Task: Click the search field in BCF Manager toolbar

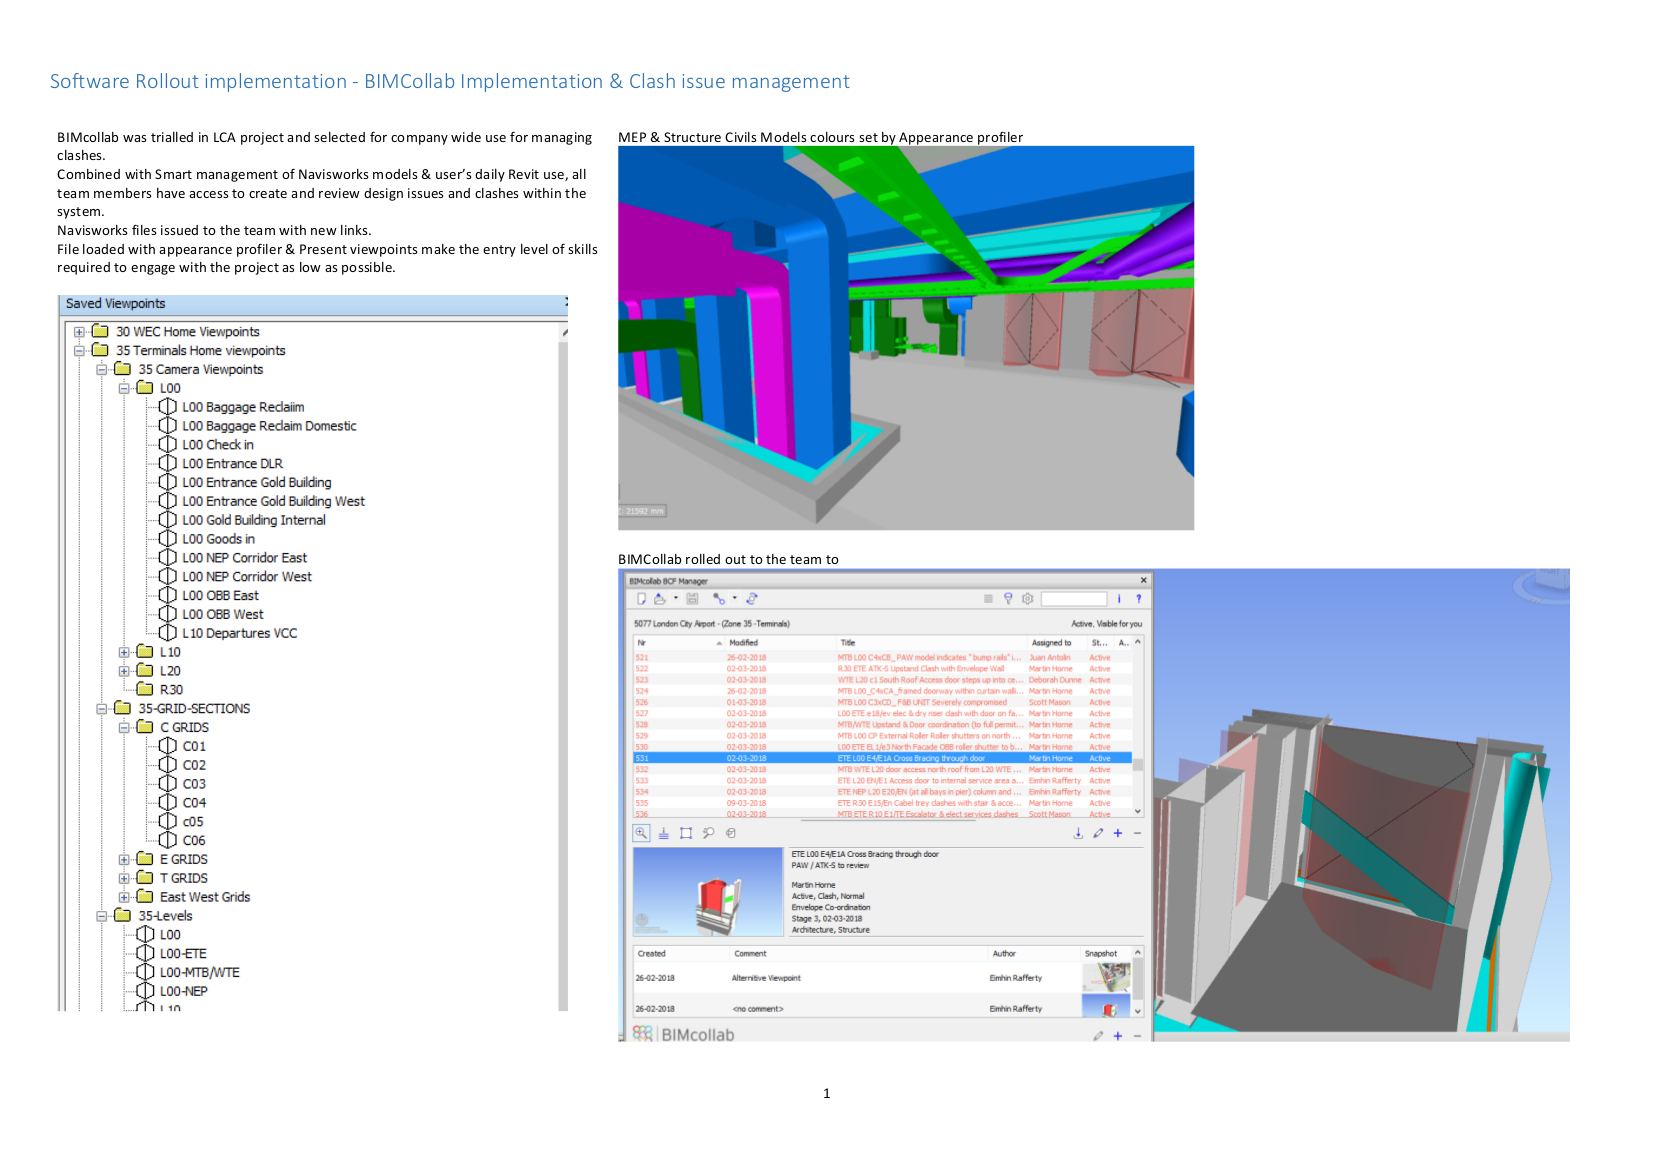Action: 1073,599
